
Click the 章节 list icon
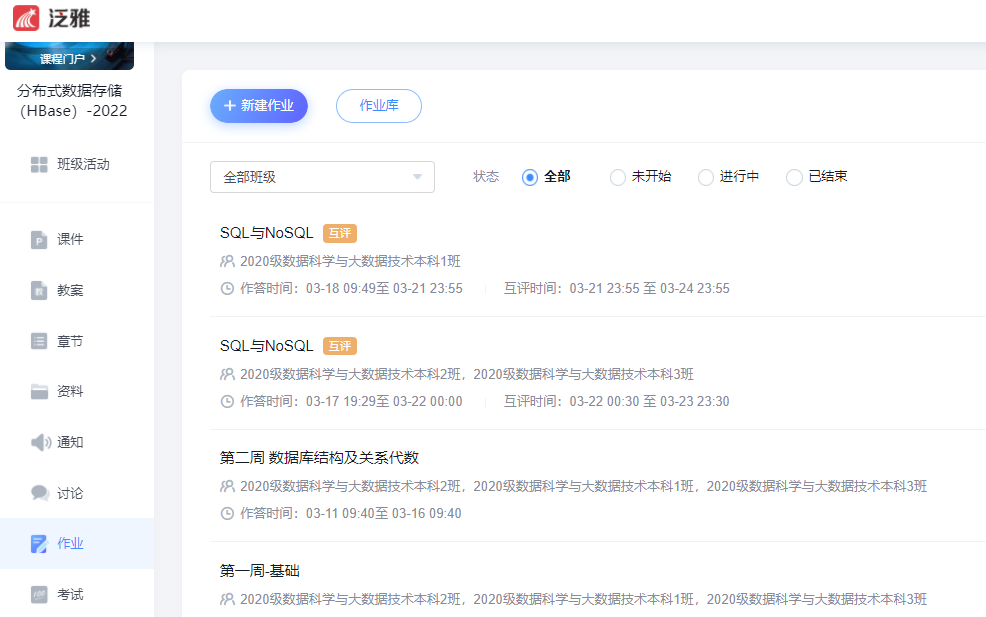click(x=39, y=342)
